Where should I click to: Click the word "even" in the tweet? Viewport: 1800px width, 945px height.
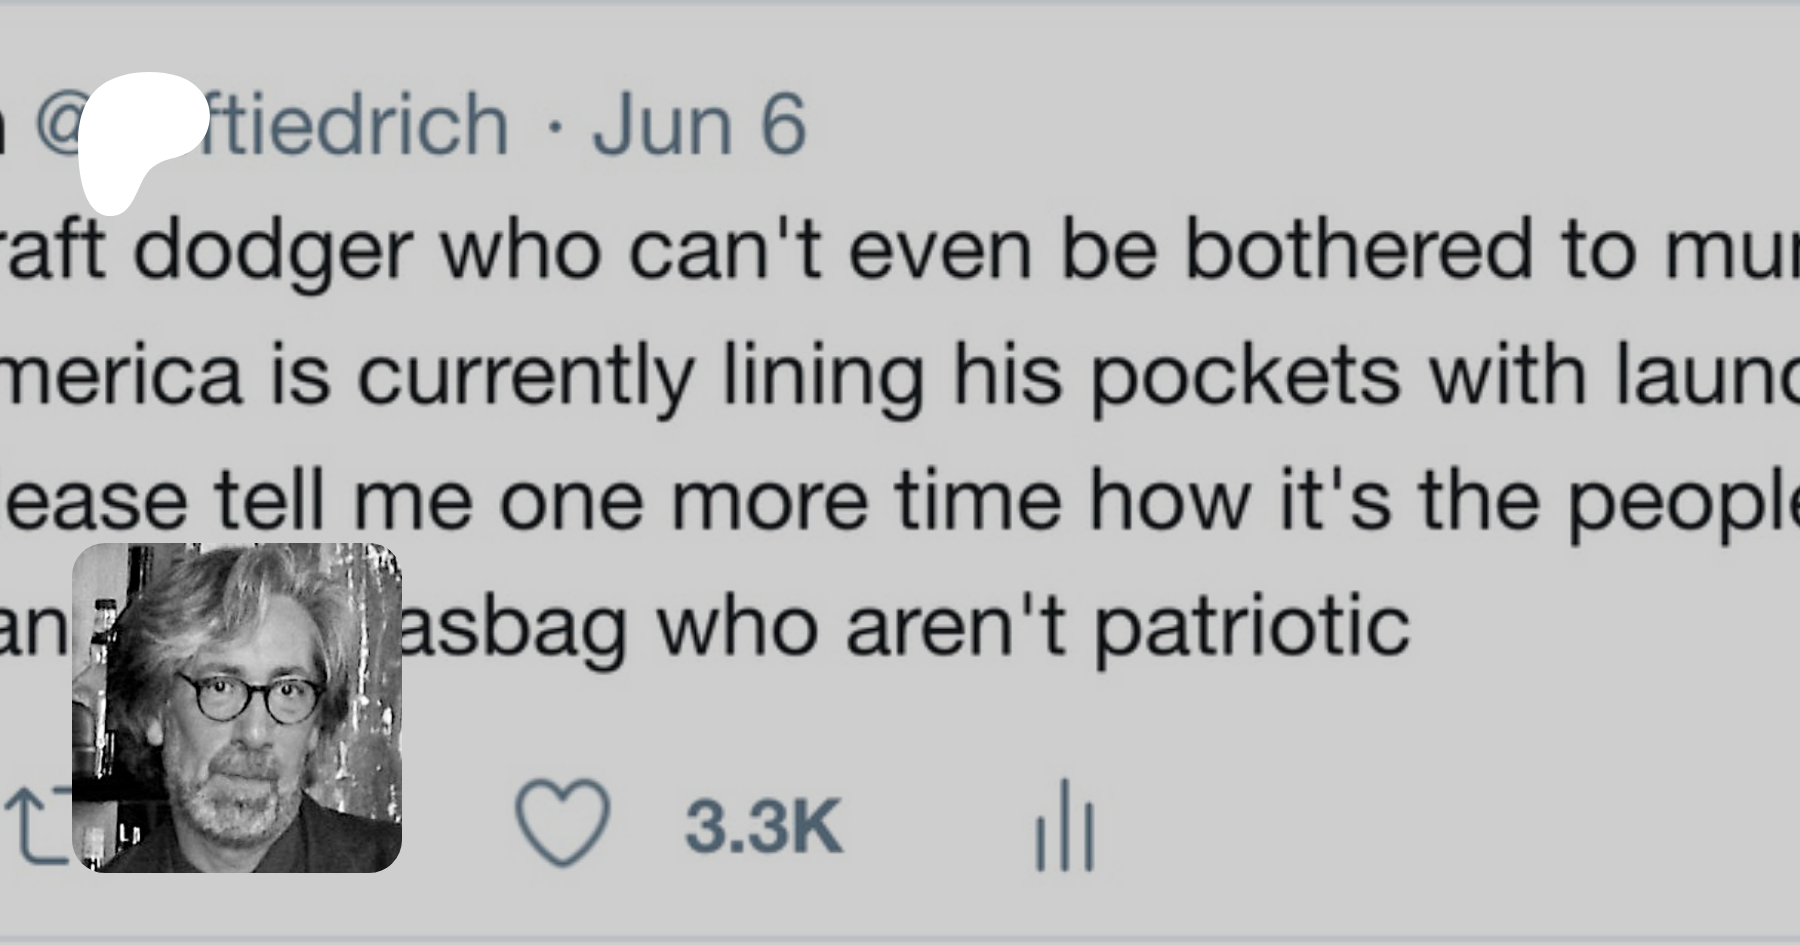point(941,249)
